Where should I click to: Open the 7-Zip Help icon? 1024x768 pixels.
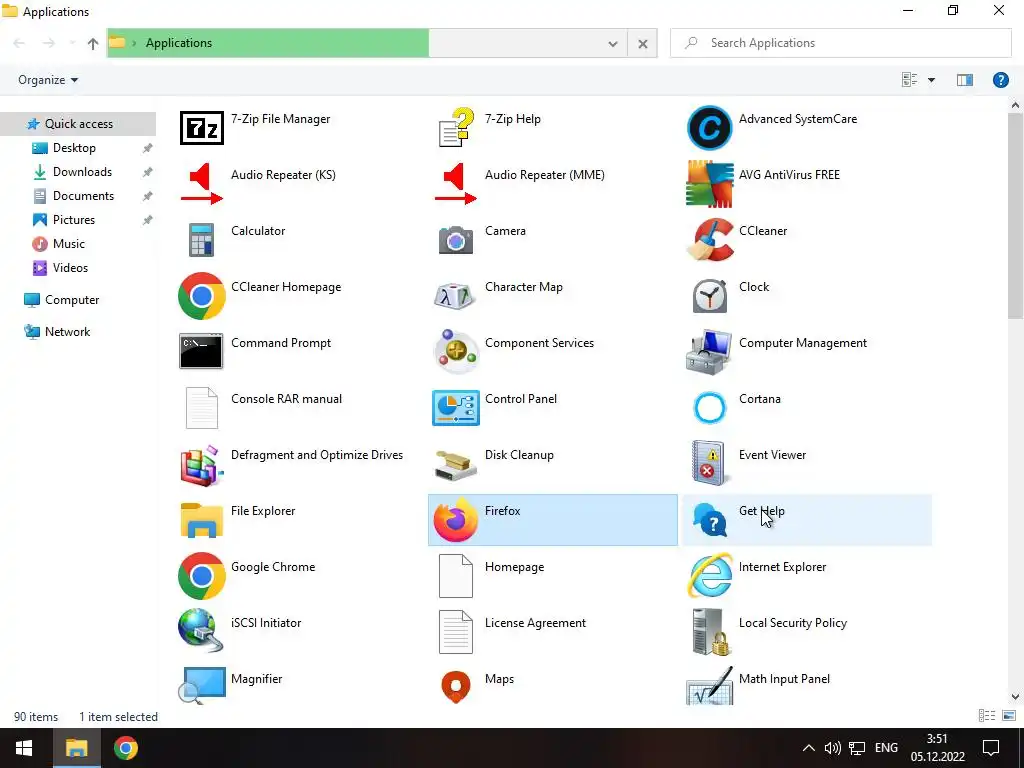[456, 128]
